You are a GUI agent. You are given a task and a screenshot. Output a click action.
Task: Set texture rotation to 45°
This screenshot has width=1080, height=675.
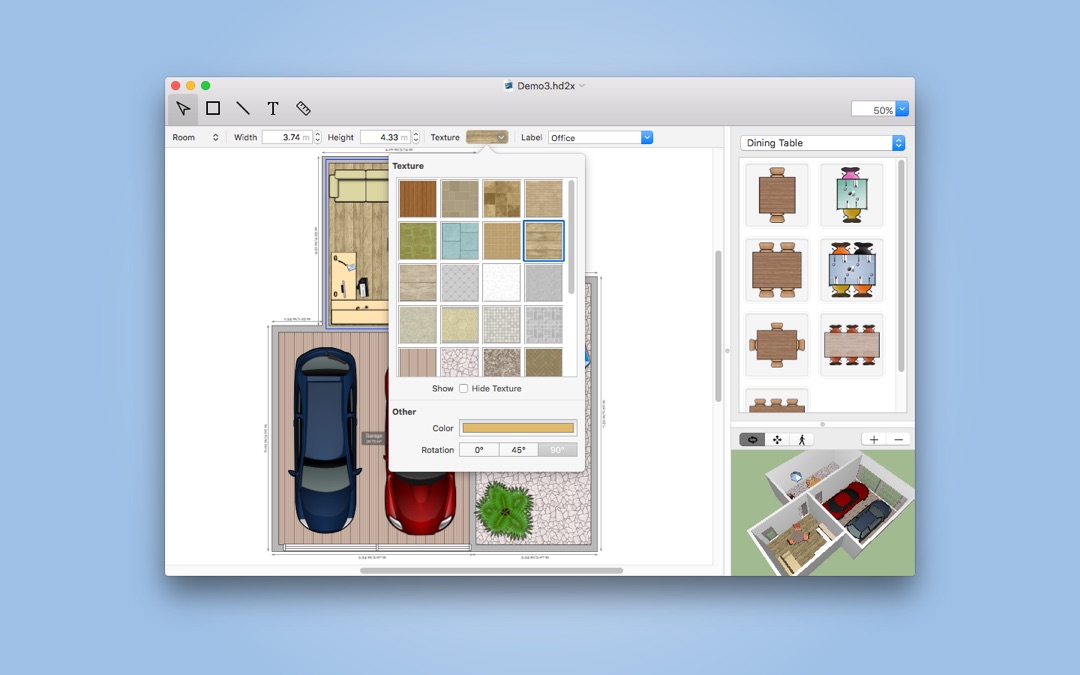tap(518, 450)
